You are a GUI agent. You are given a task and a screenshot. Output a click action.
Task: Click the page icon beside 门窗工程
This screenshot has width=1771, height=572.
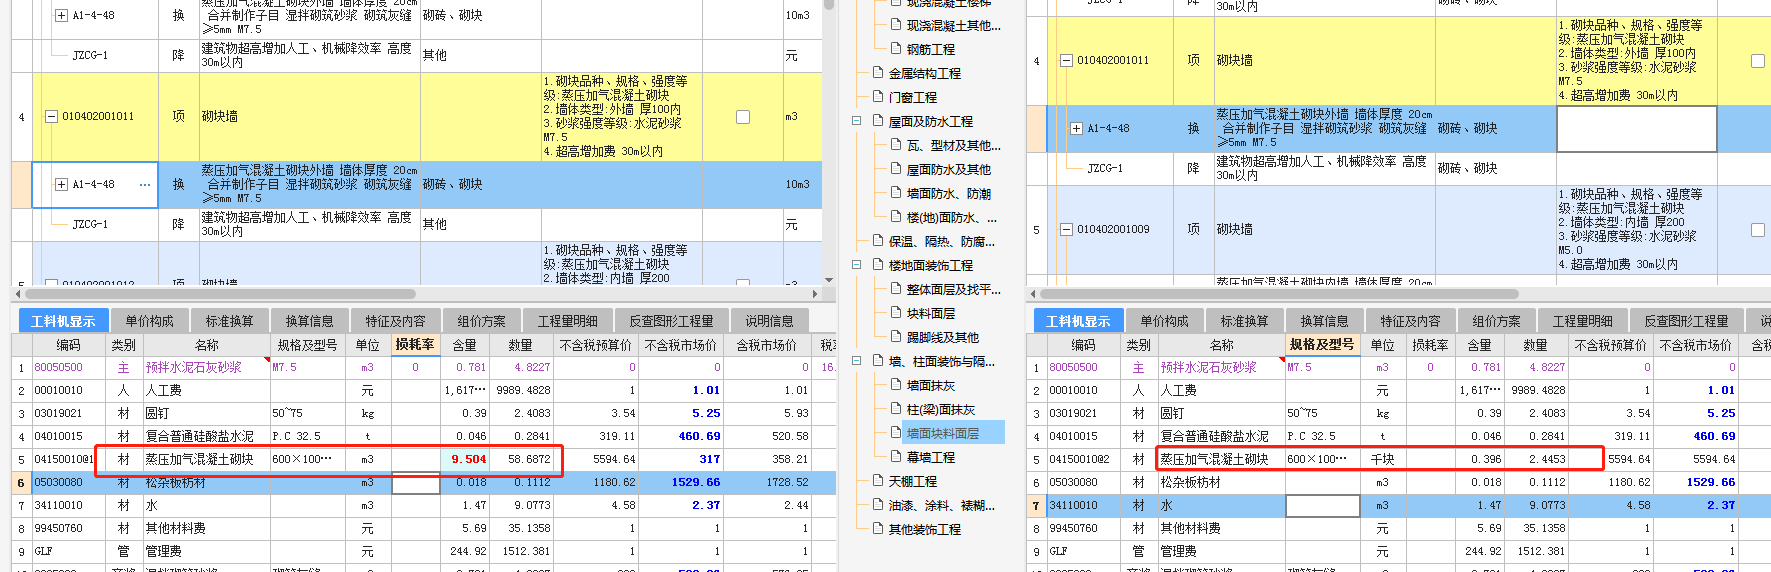[x=878, y=96]
